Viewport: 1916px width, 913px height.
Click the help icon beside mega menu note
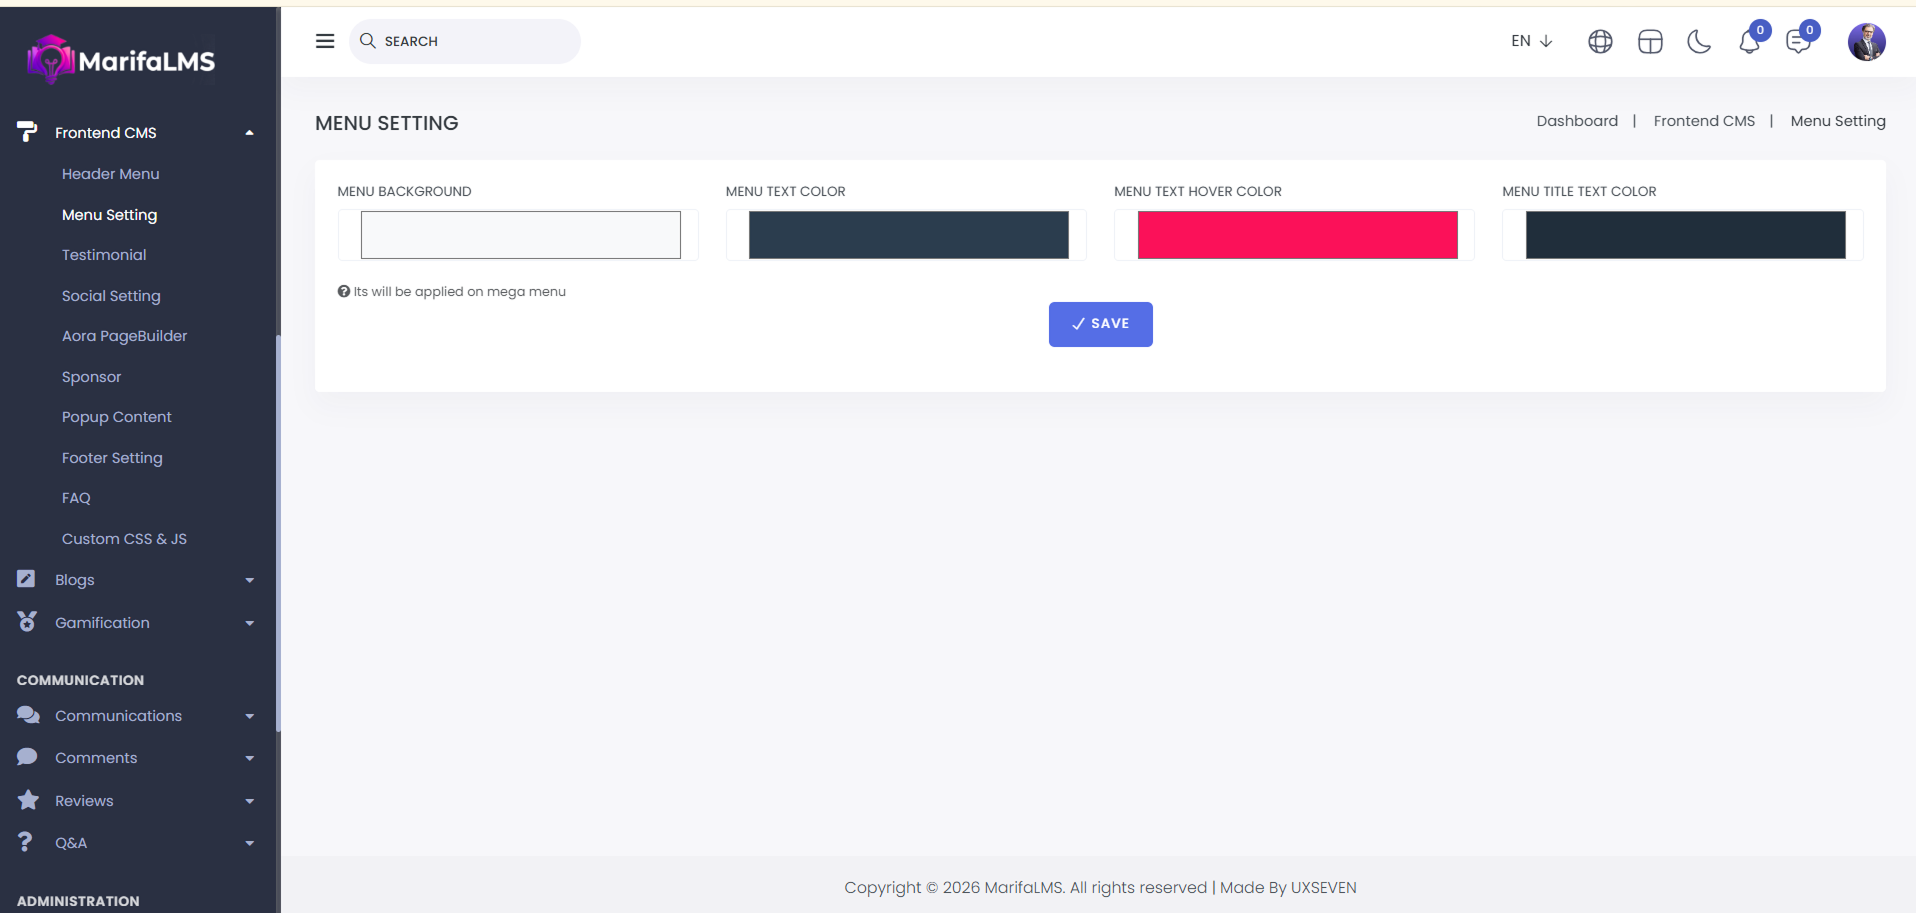(x=344, y=292)
